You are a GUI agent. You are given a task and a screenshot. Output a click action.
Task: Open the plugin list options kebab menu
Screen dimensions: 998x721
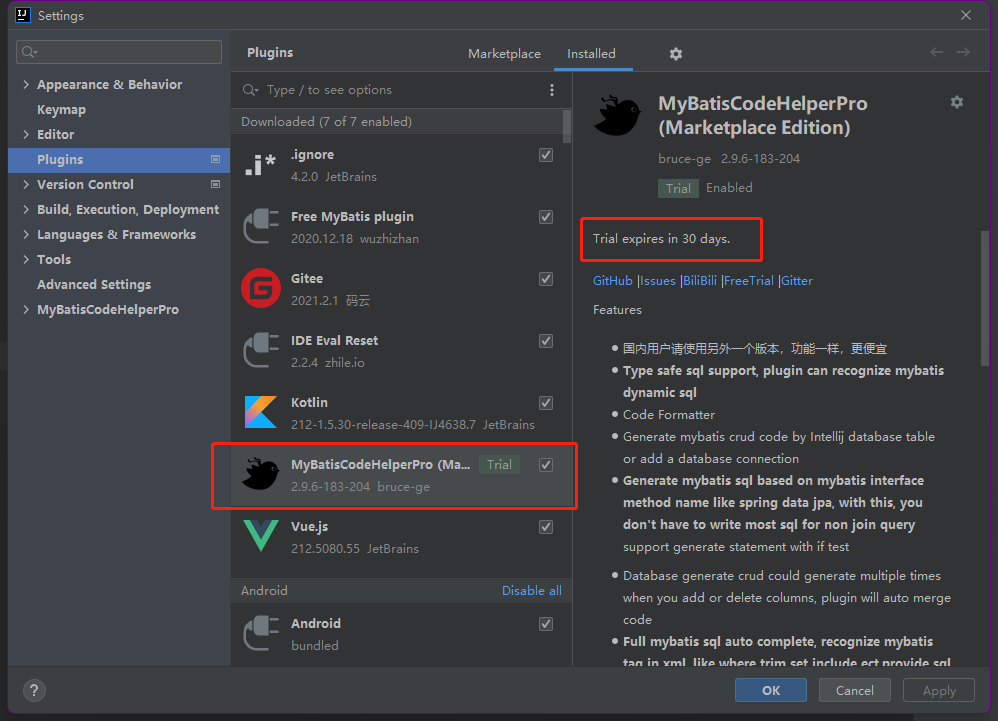(x=552, y=90)
